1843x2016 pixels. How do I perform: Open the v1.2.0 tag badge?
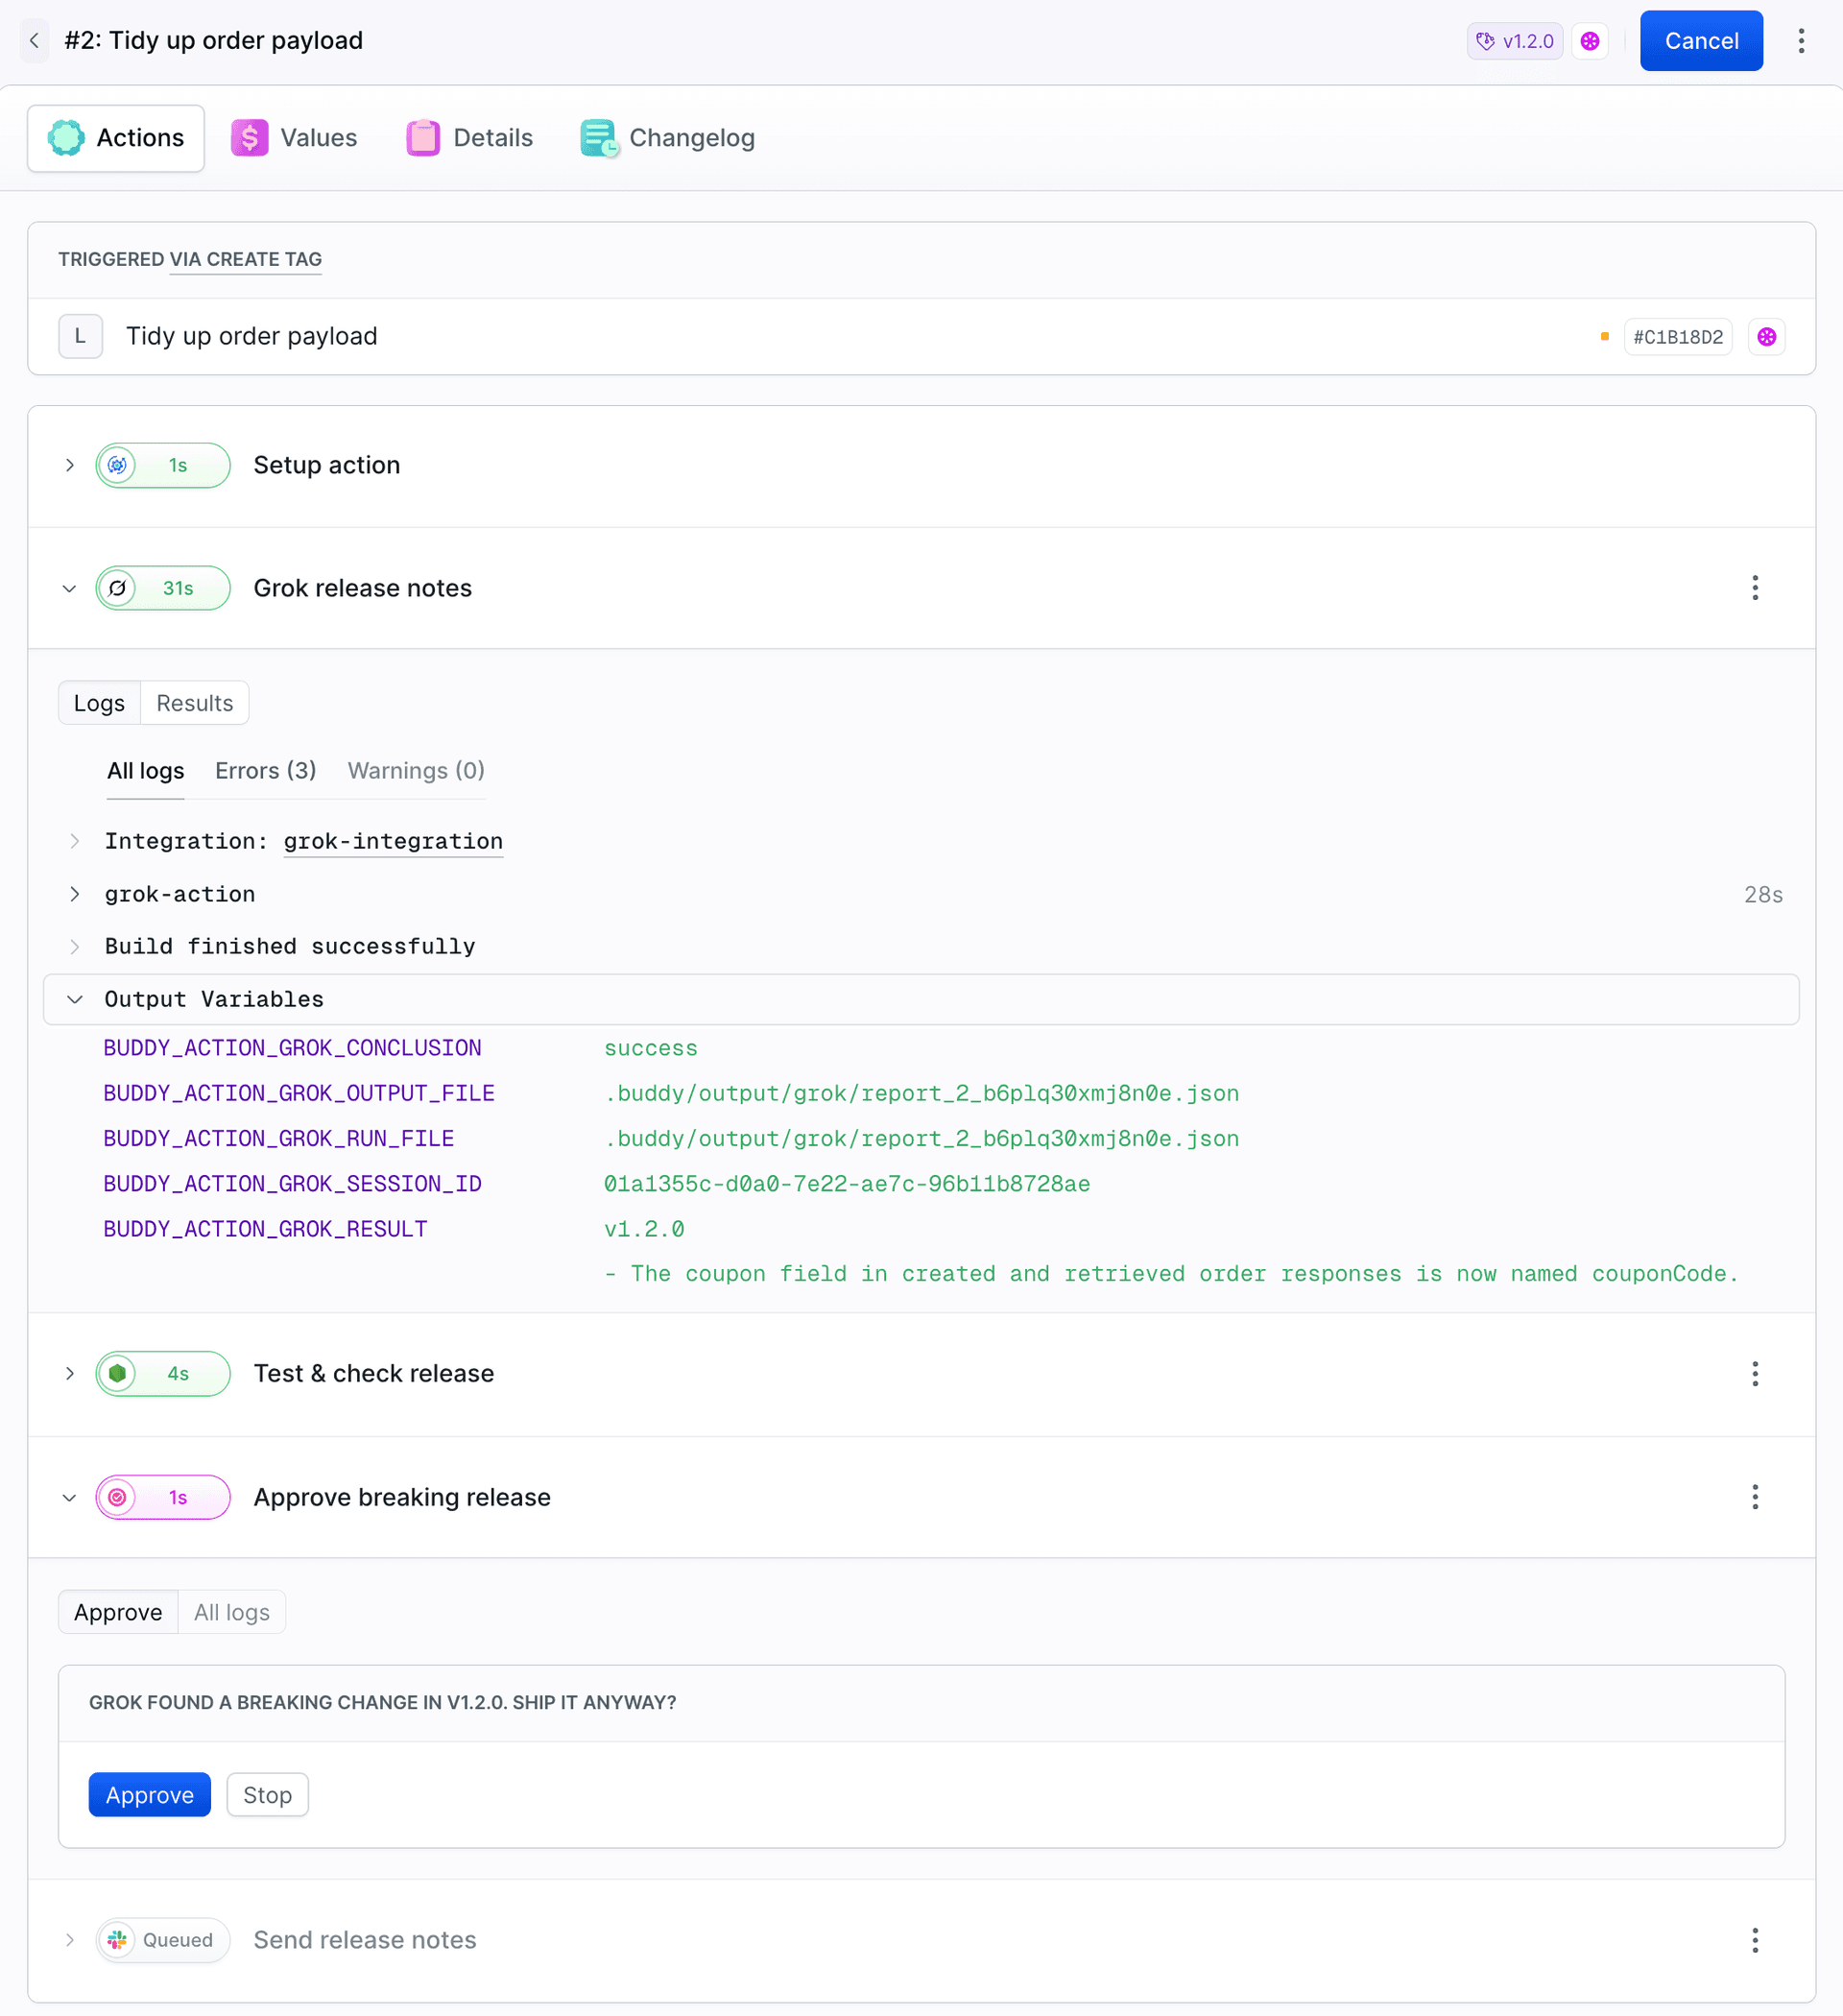point(1514,41)
